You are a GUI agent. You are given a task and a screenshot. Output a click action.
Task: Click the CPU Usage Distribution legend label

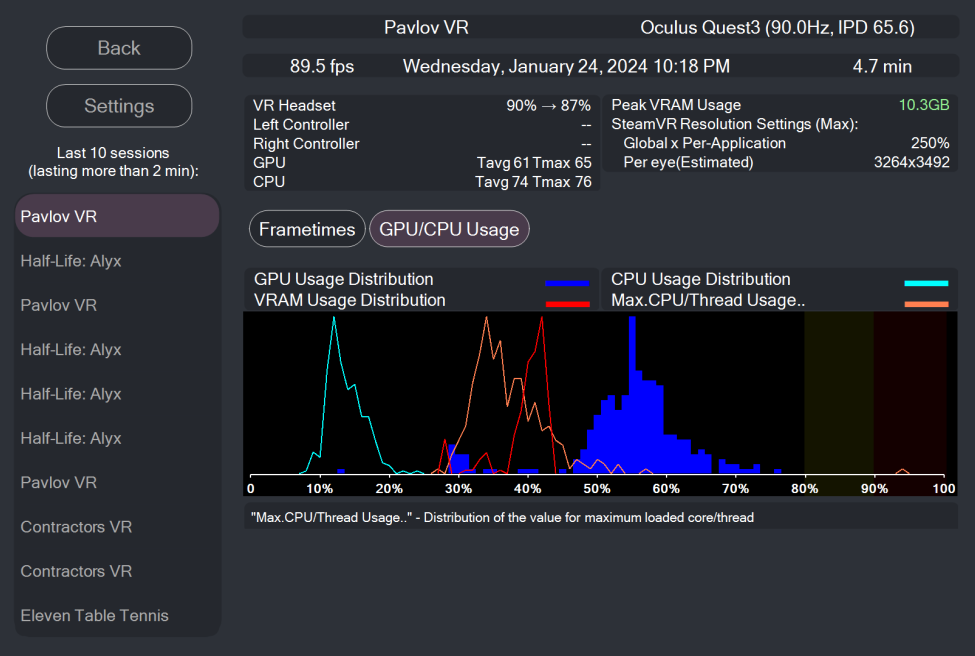(701, 280)
